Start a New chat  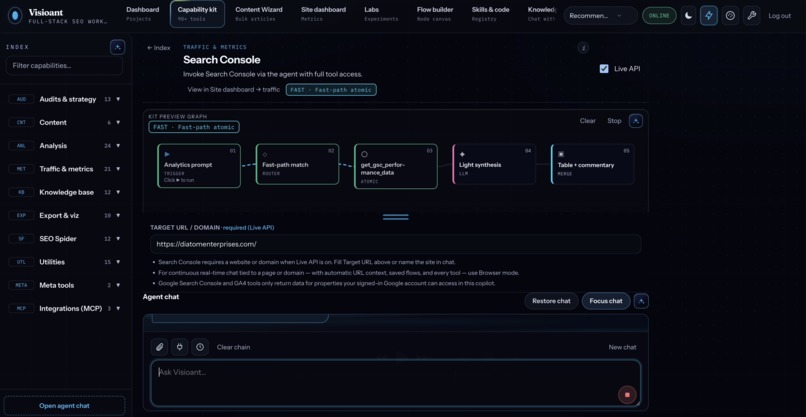pyautogui.click(x=622, y=347)
